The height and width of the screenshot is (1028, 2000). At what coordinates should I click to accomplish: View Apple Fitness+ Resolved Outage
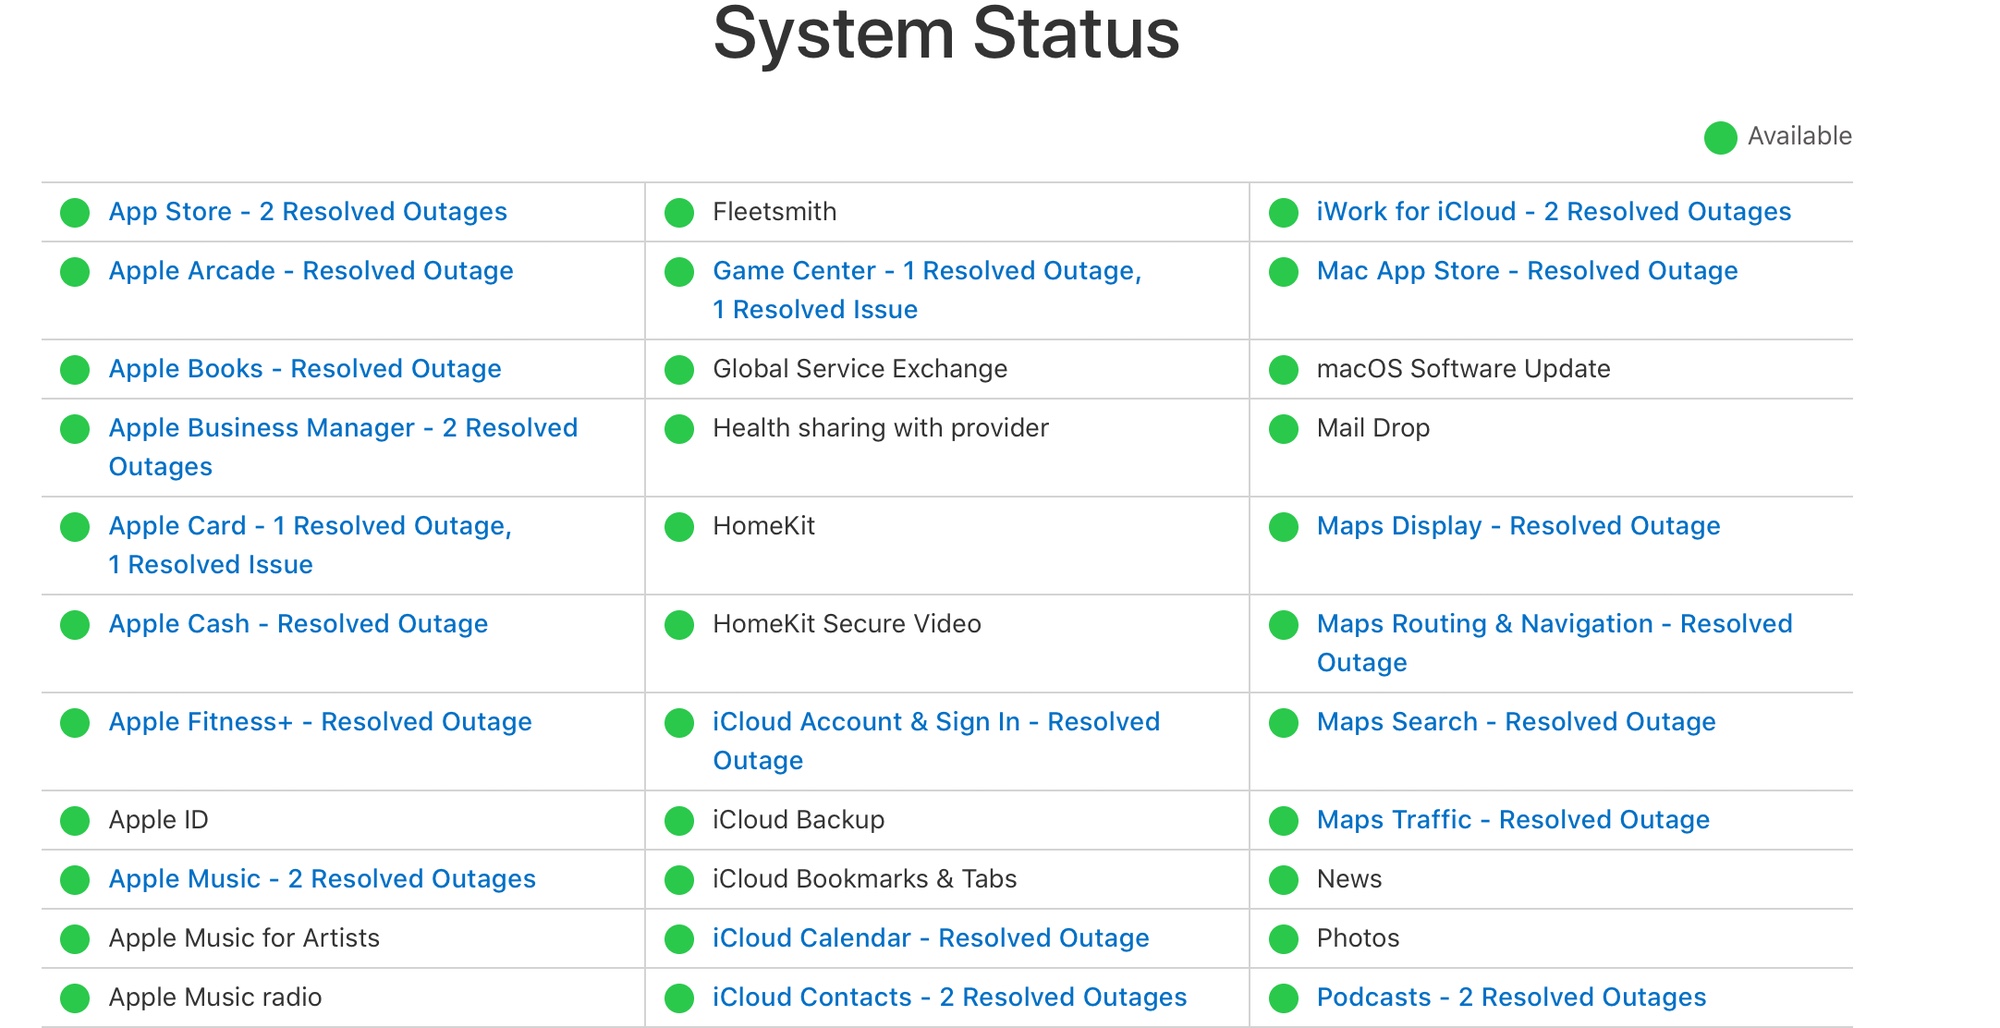click(320, 722)
